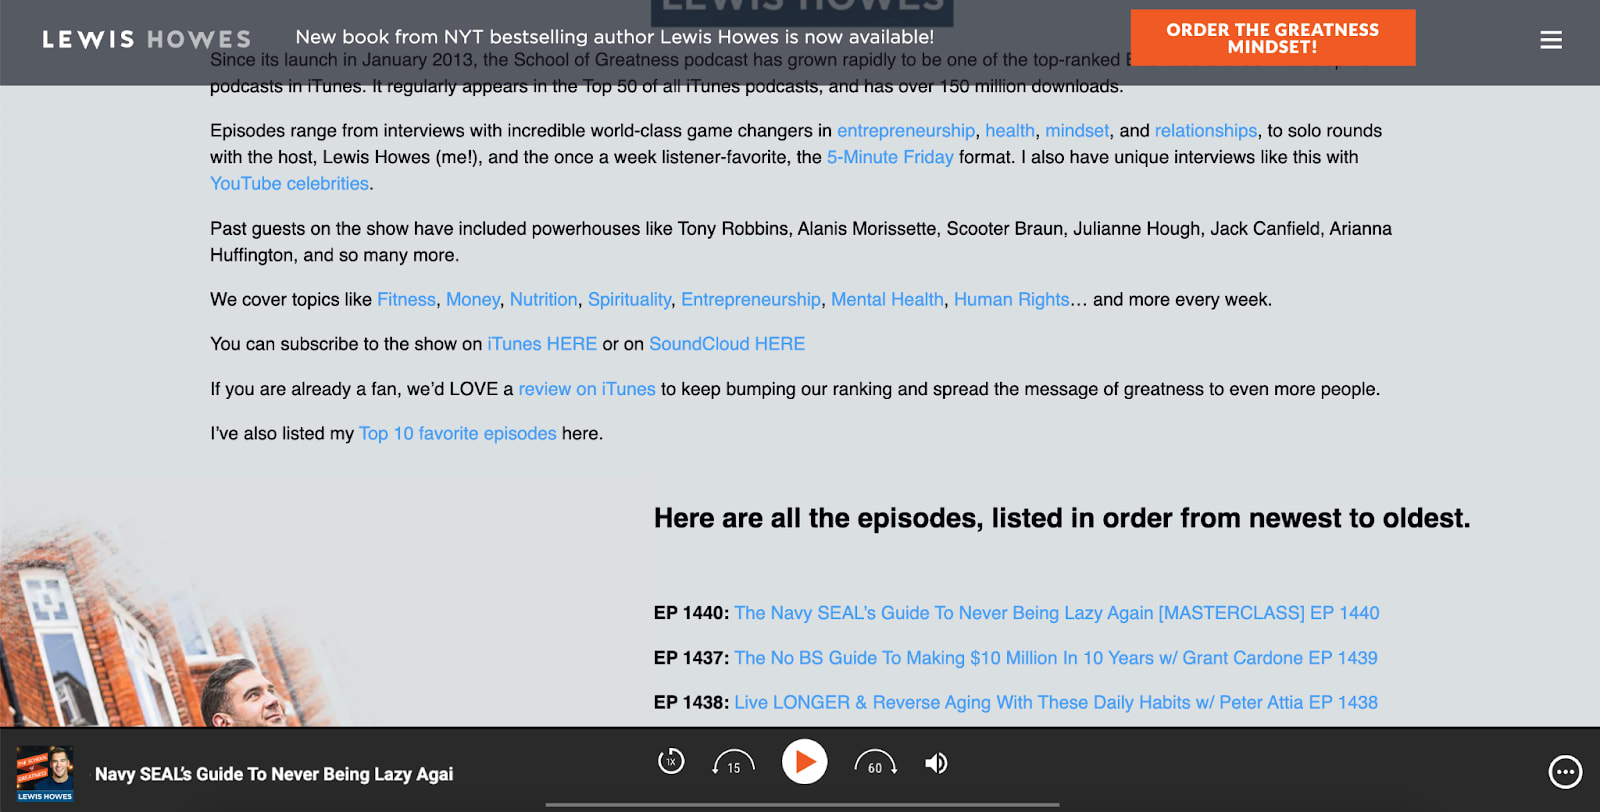The image size is (1600, 812).
Task: Open the relationships link
Action: tap(1206, 131)
